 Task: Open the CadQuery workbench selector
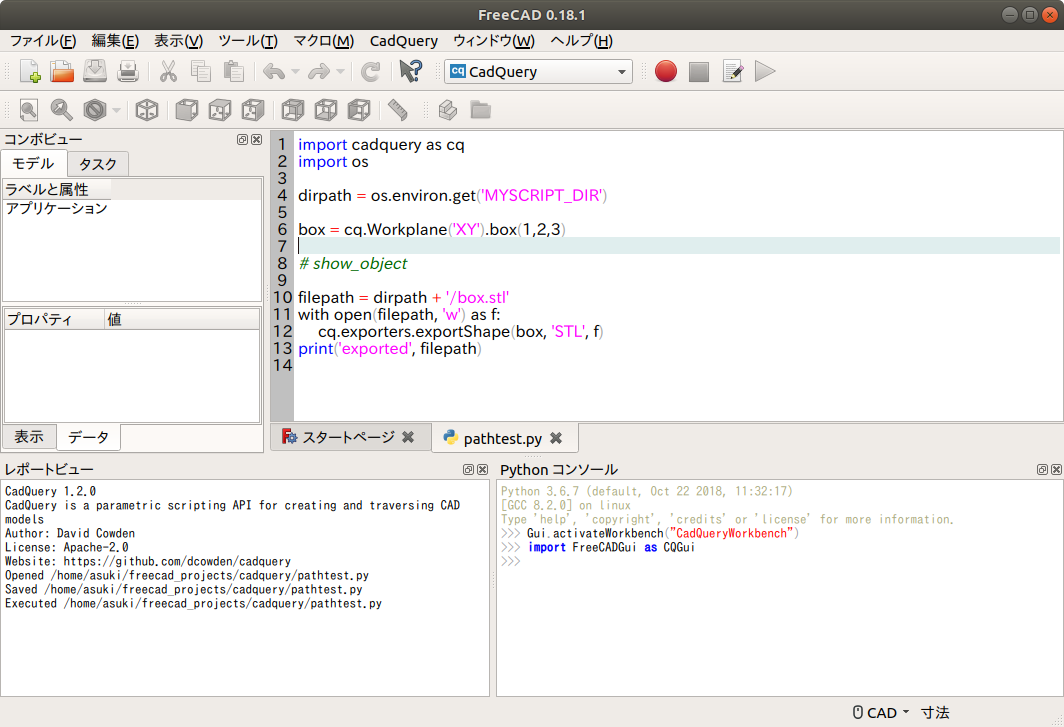538,71
